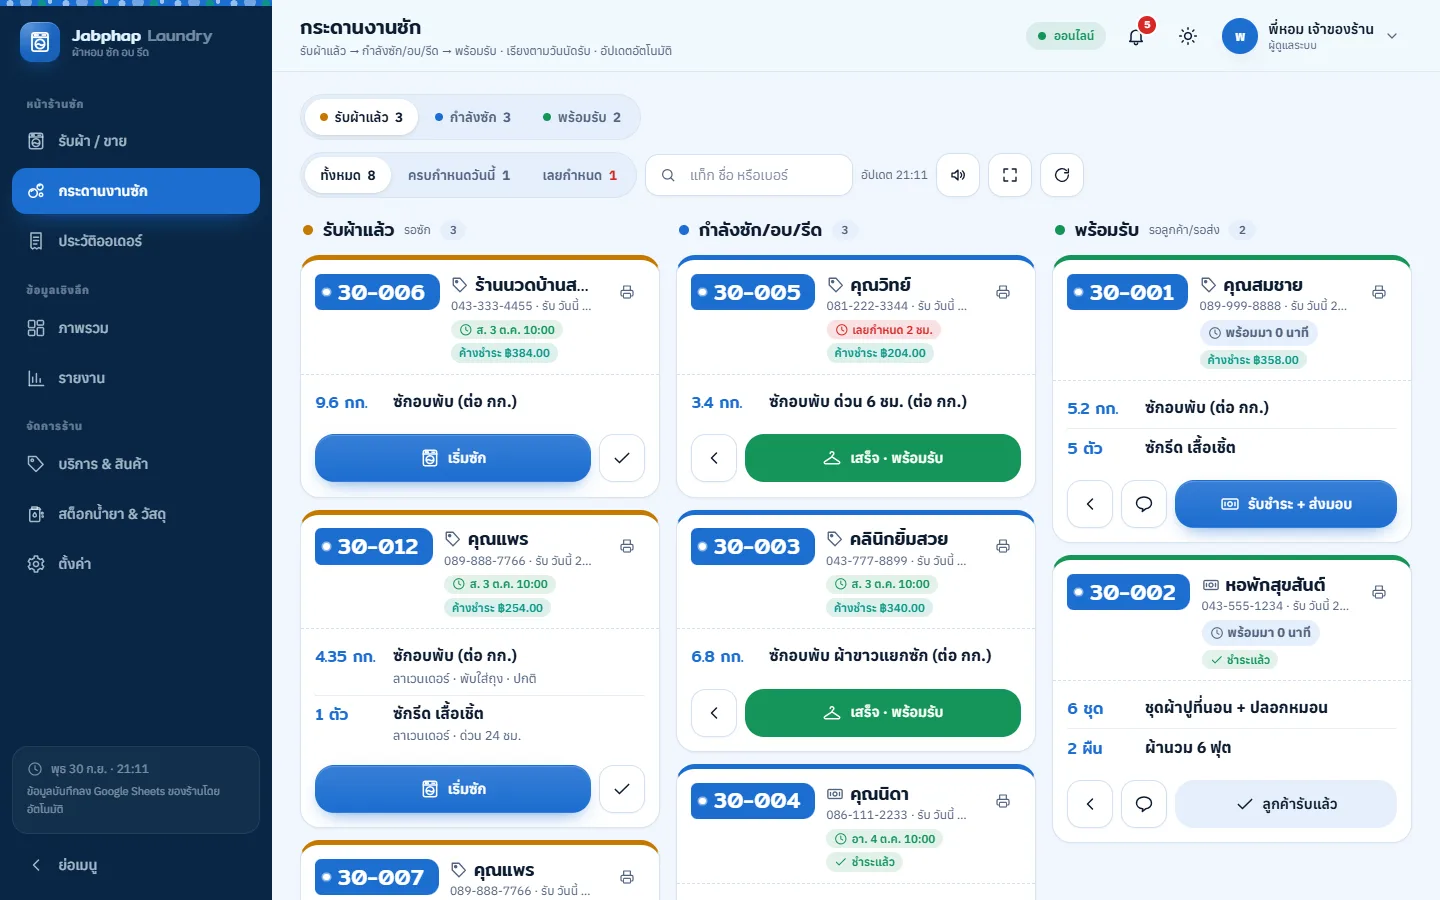The image size is (1440, 900).
Task: Print ticket for order 30-007
Action: pyautogui.click(x=627, y=877)
